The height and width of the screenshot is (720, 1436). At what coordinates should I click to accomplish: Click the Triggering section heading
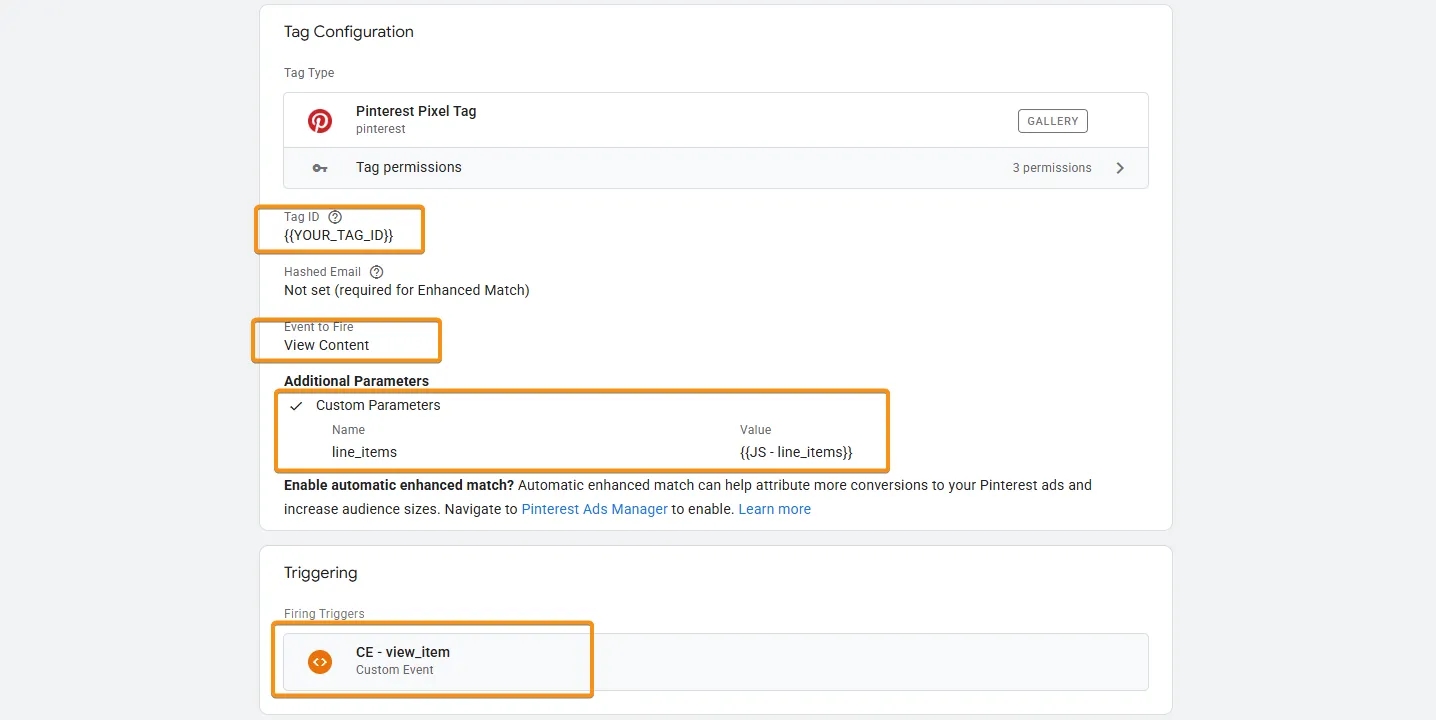[321, 573]
